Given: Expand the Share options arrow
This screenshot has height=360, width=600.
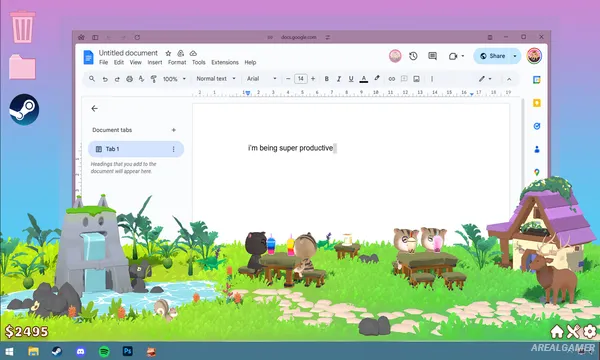Looking at the screenshot, I should coord(515,56).
